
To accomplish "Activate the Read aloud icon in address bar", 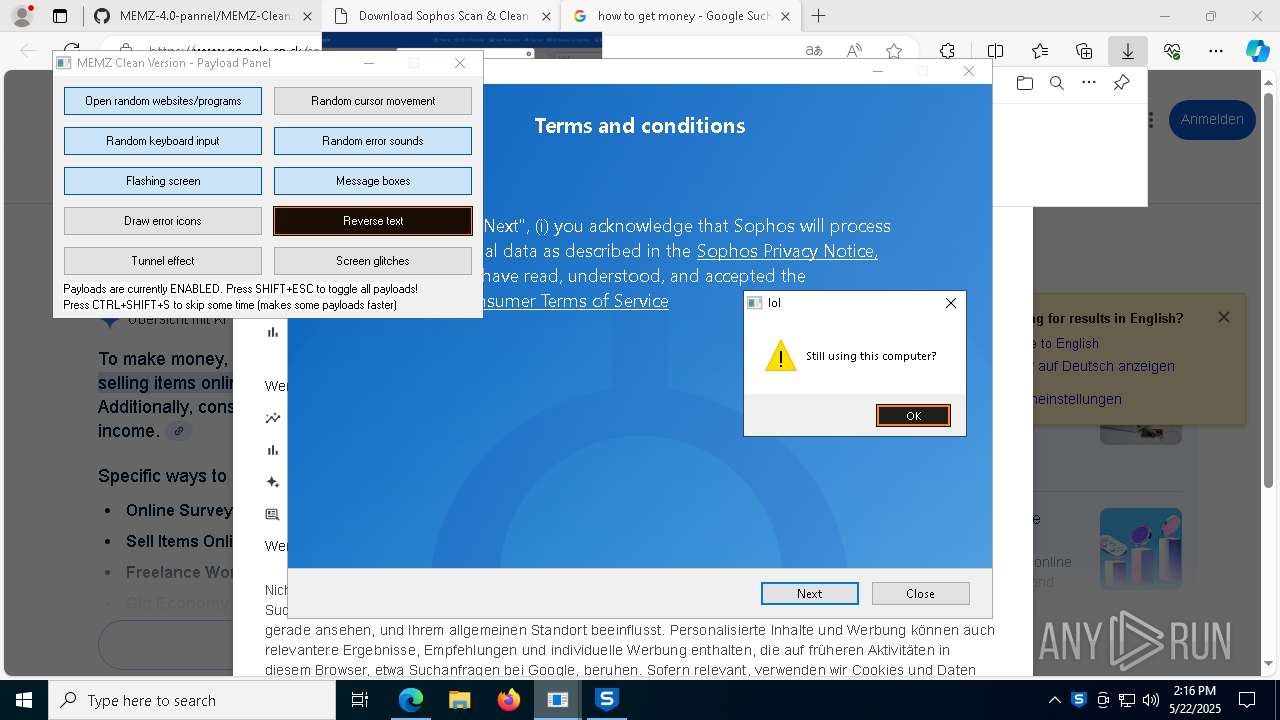I will (854, 51).
